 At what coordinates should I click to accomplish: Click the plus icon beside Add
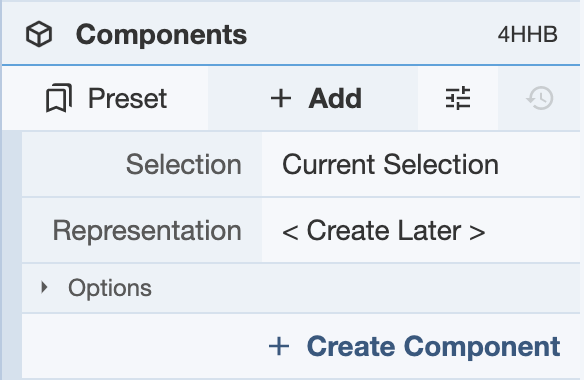[x=281, y=99]
